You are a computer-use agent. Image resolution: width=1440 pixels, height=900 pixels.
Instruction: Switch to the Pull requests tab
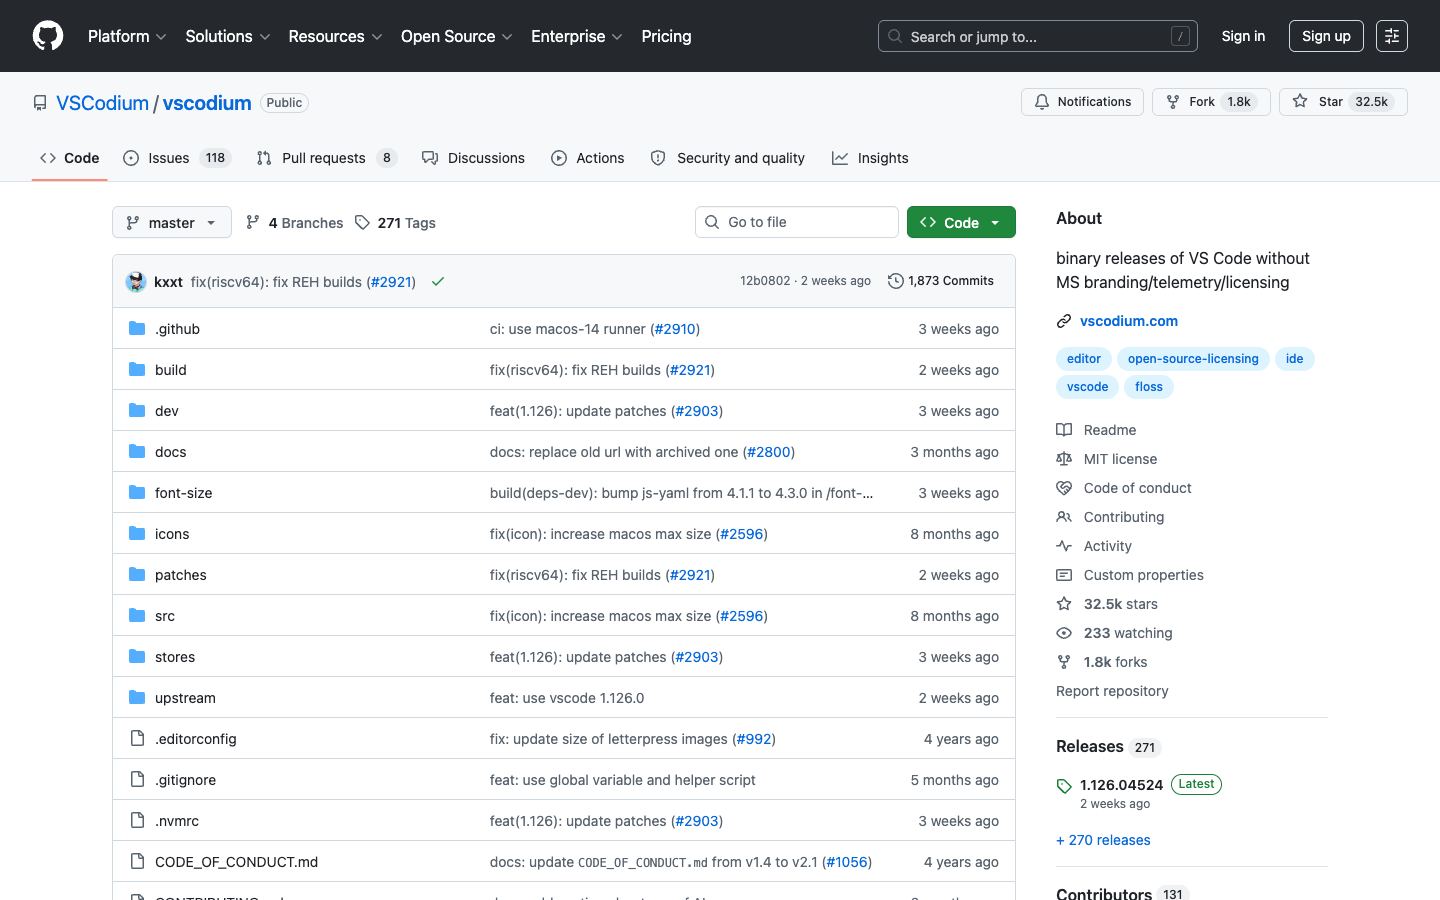327,158
